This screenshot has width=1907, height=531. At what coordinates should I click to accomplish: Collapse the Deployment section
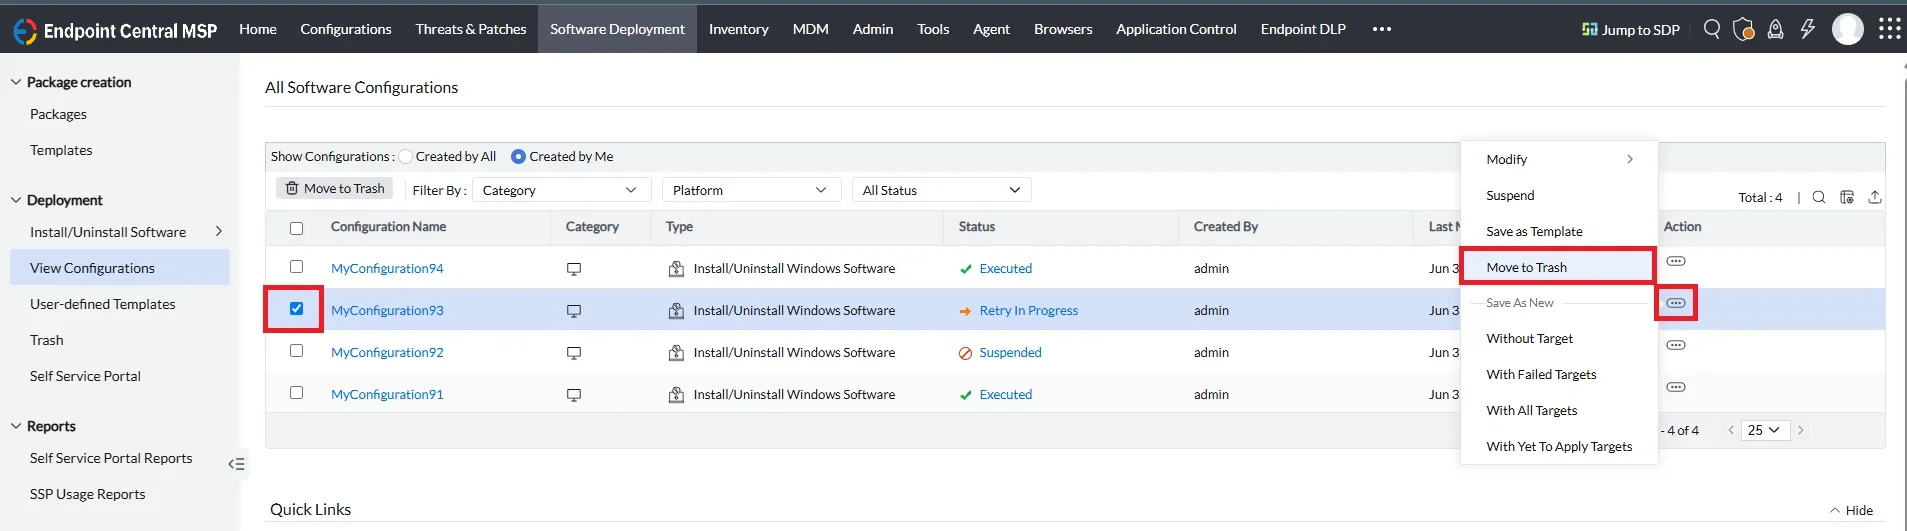(x=16, y=200)
